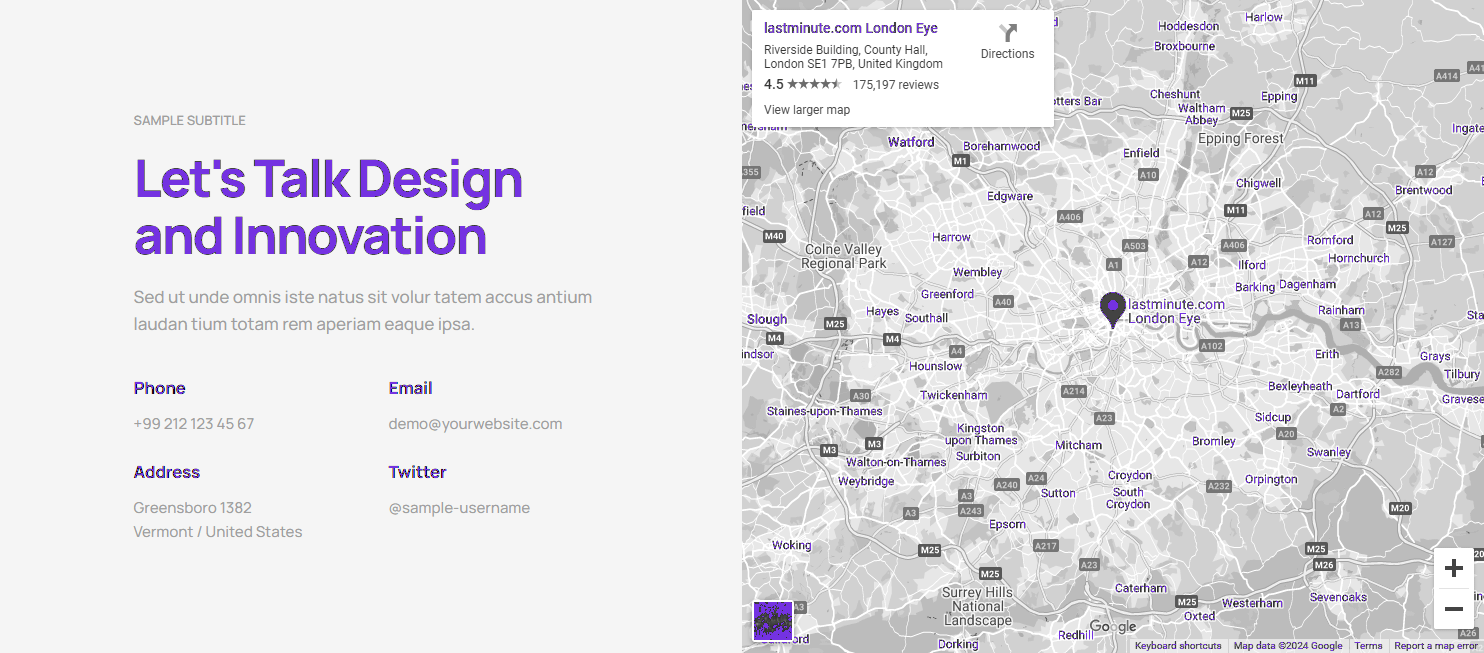Viewport: 1484px width, 653px height.
Task: Click the Croydon label on the map
Action: [x=1130, y=475]
